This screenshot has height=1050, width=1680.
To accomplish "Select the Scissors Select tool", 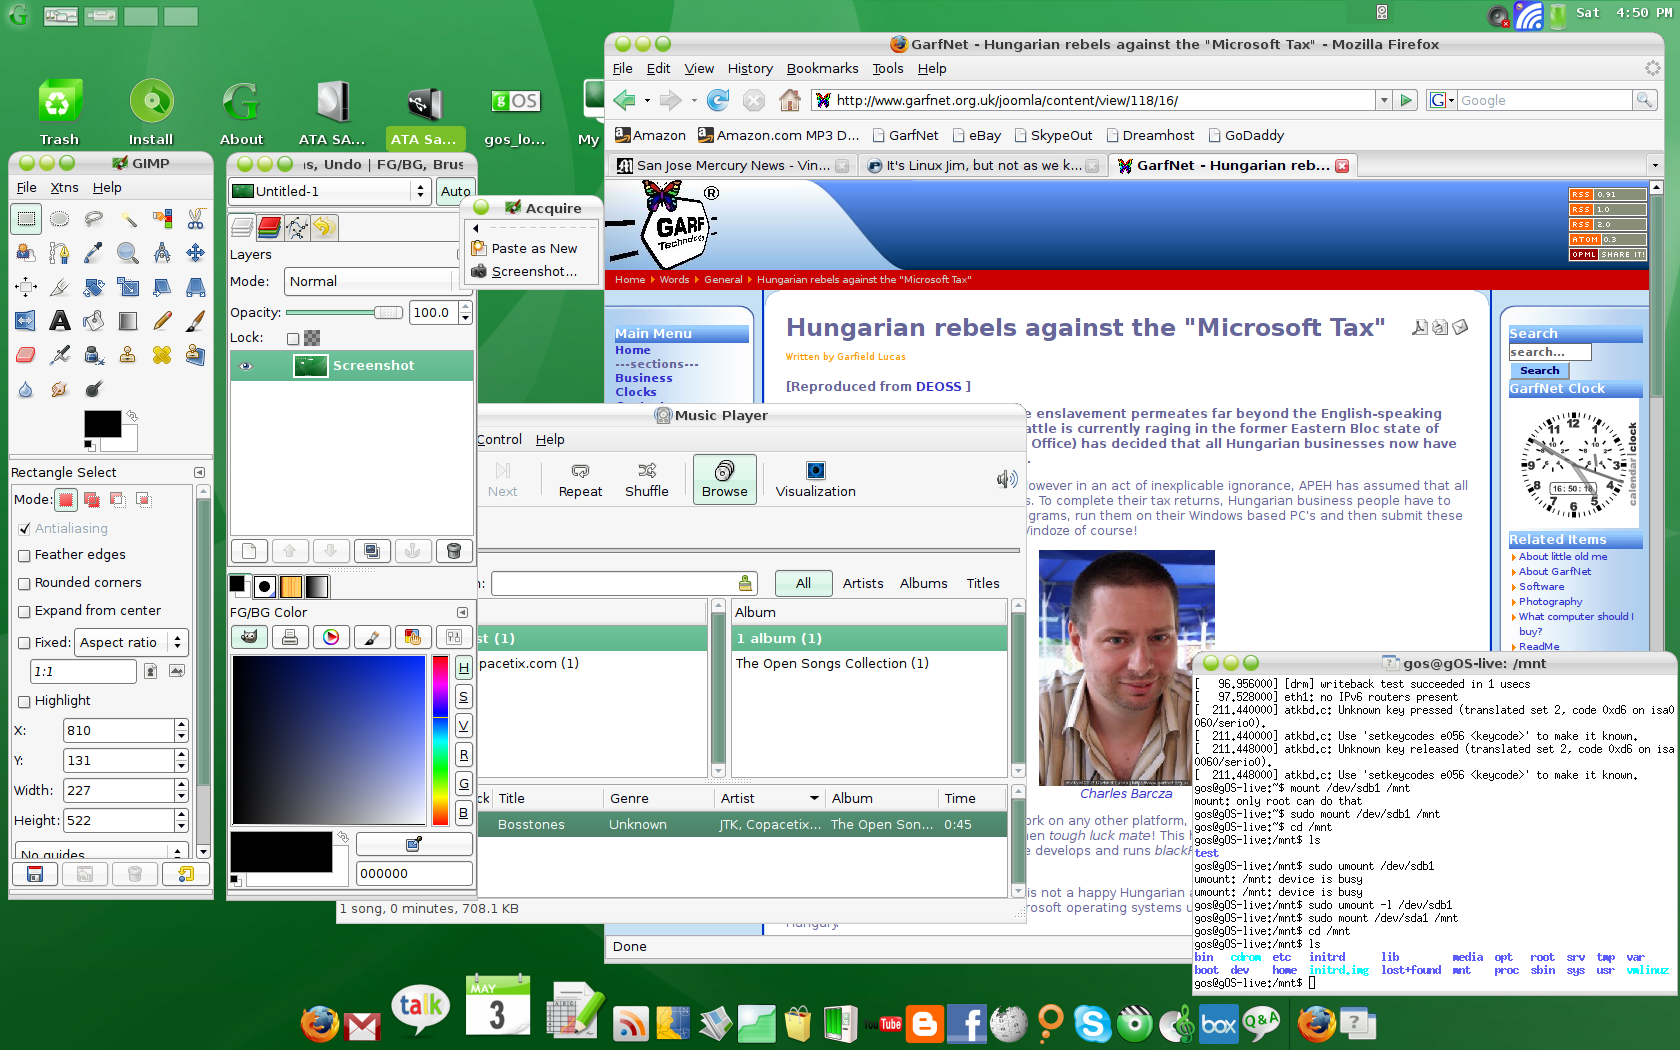I will pos(196,218).
